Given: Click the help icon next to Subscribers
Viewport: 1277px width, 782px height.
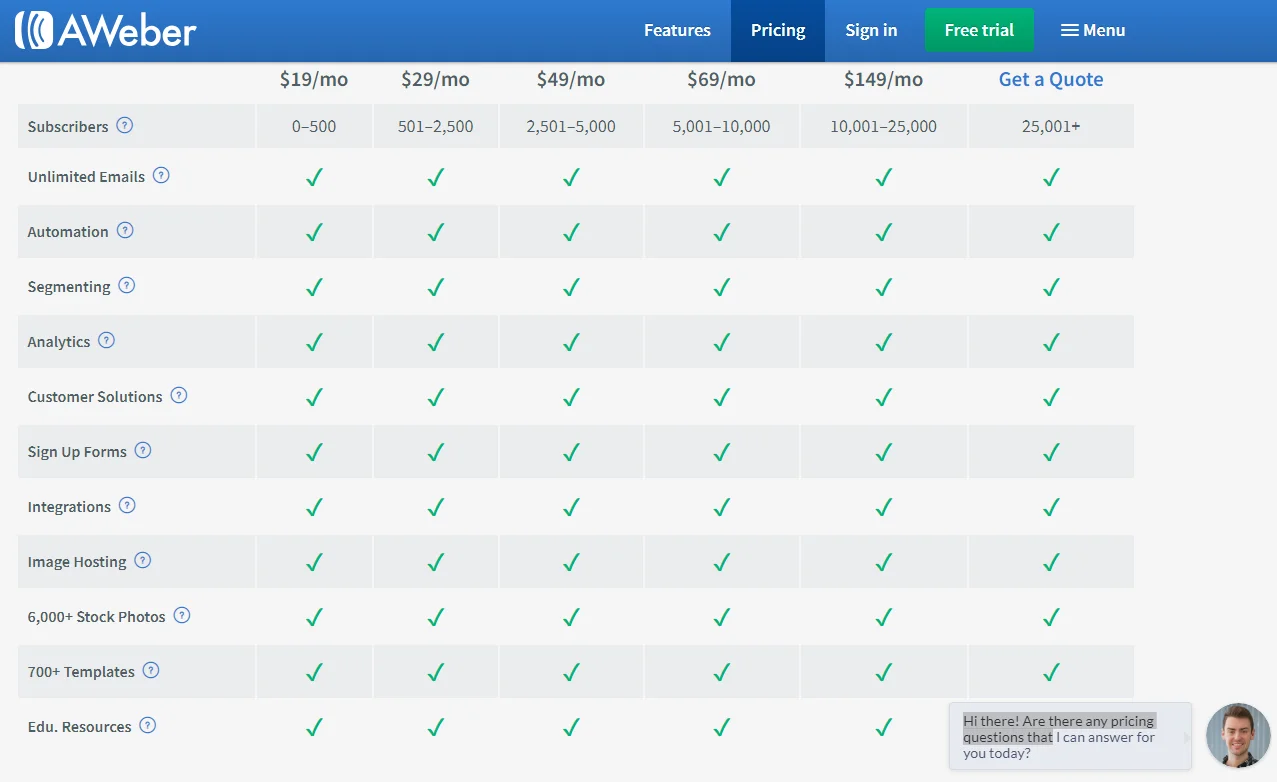Looking at the screenshot, I should point(124,126).
